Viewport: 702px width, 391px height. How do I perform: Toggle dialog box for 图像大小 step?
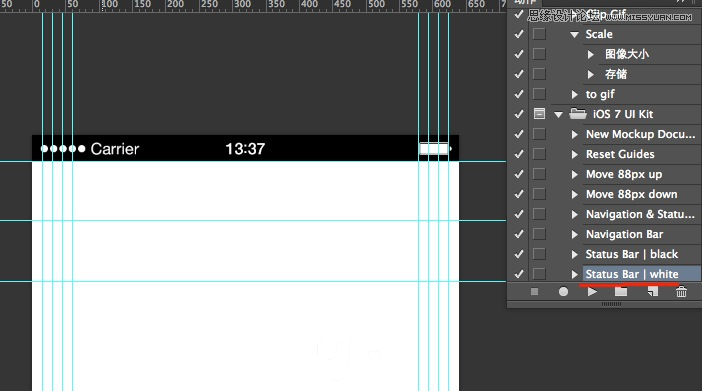[539, 54]
